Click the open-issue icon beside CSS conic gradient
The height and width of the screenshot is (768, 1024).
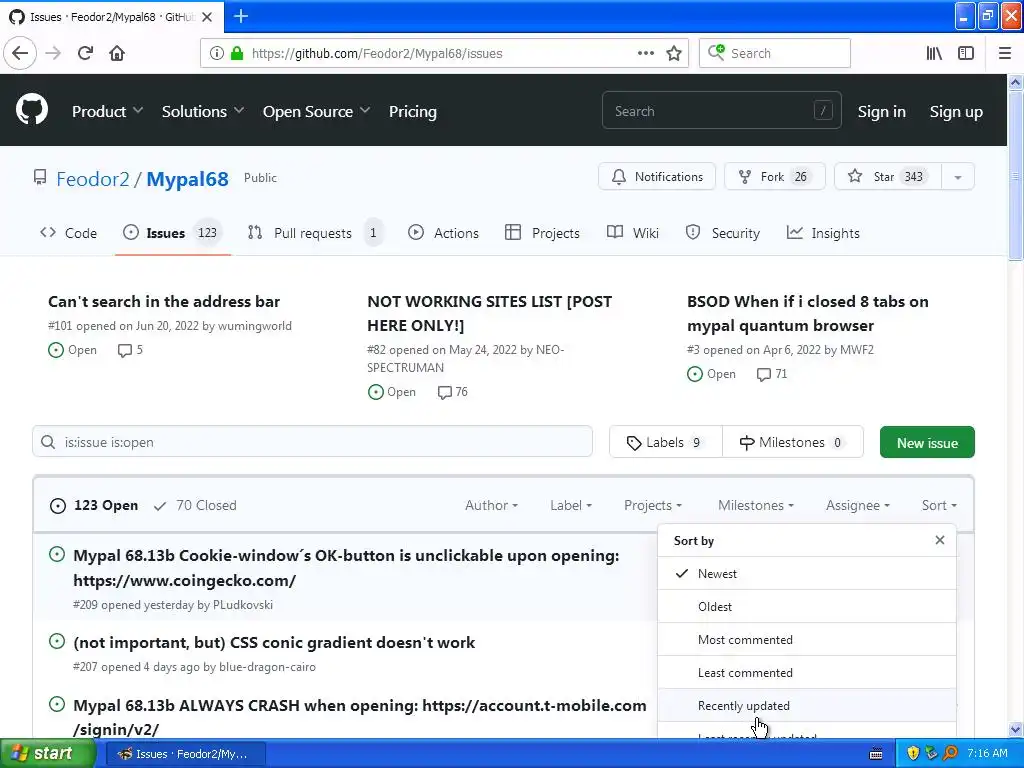coord(57,641)
